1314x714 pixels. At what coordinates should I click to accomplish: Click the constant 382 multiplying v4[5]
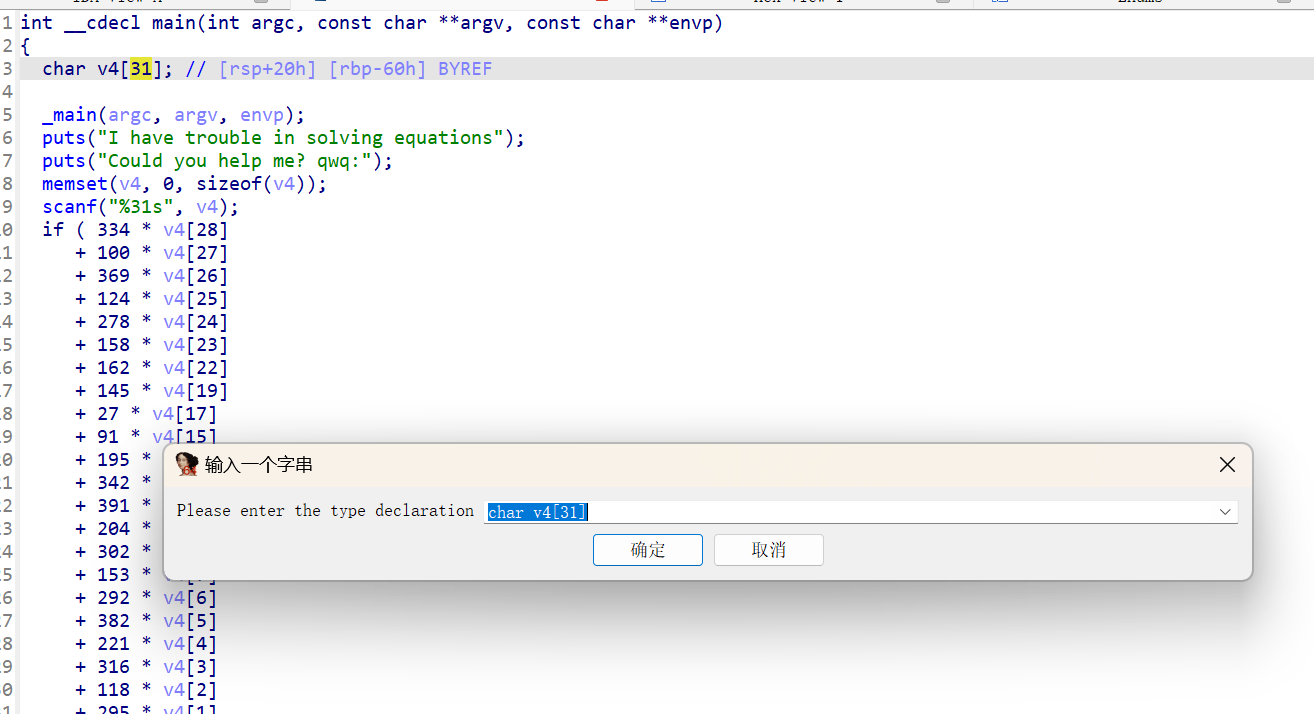[x=113, y=621]
